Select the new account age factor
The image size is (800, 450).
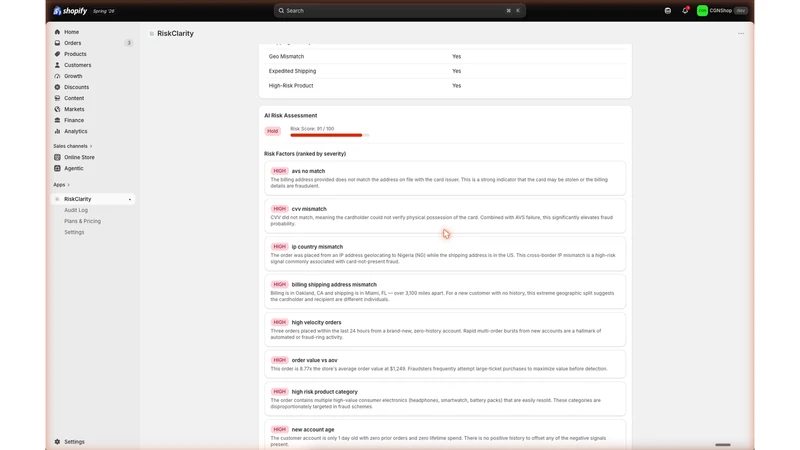tap(445, 435)
